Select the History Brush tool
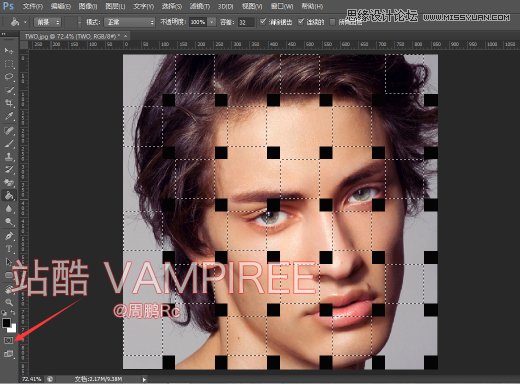Image resolution: width=520 pixels, height=384 pixels. coord(9,170)
